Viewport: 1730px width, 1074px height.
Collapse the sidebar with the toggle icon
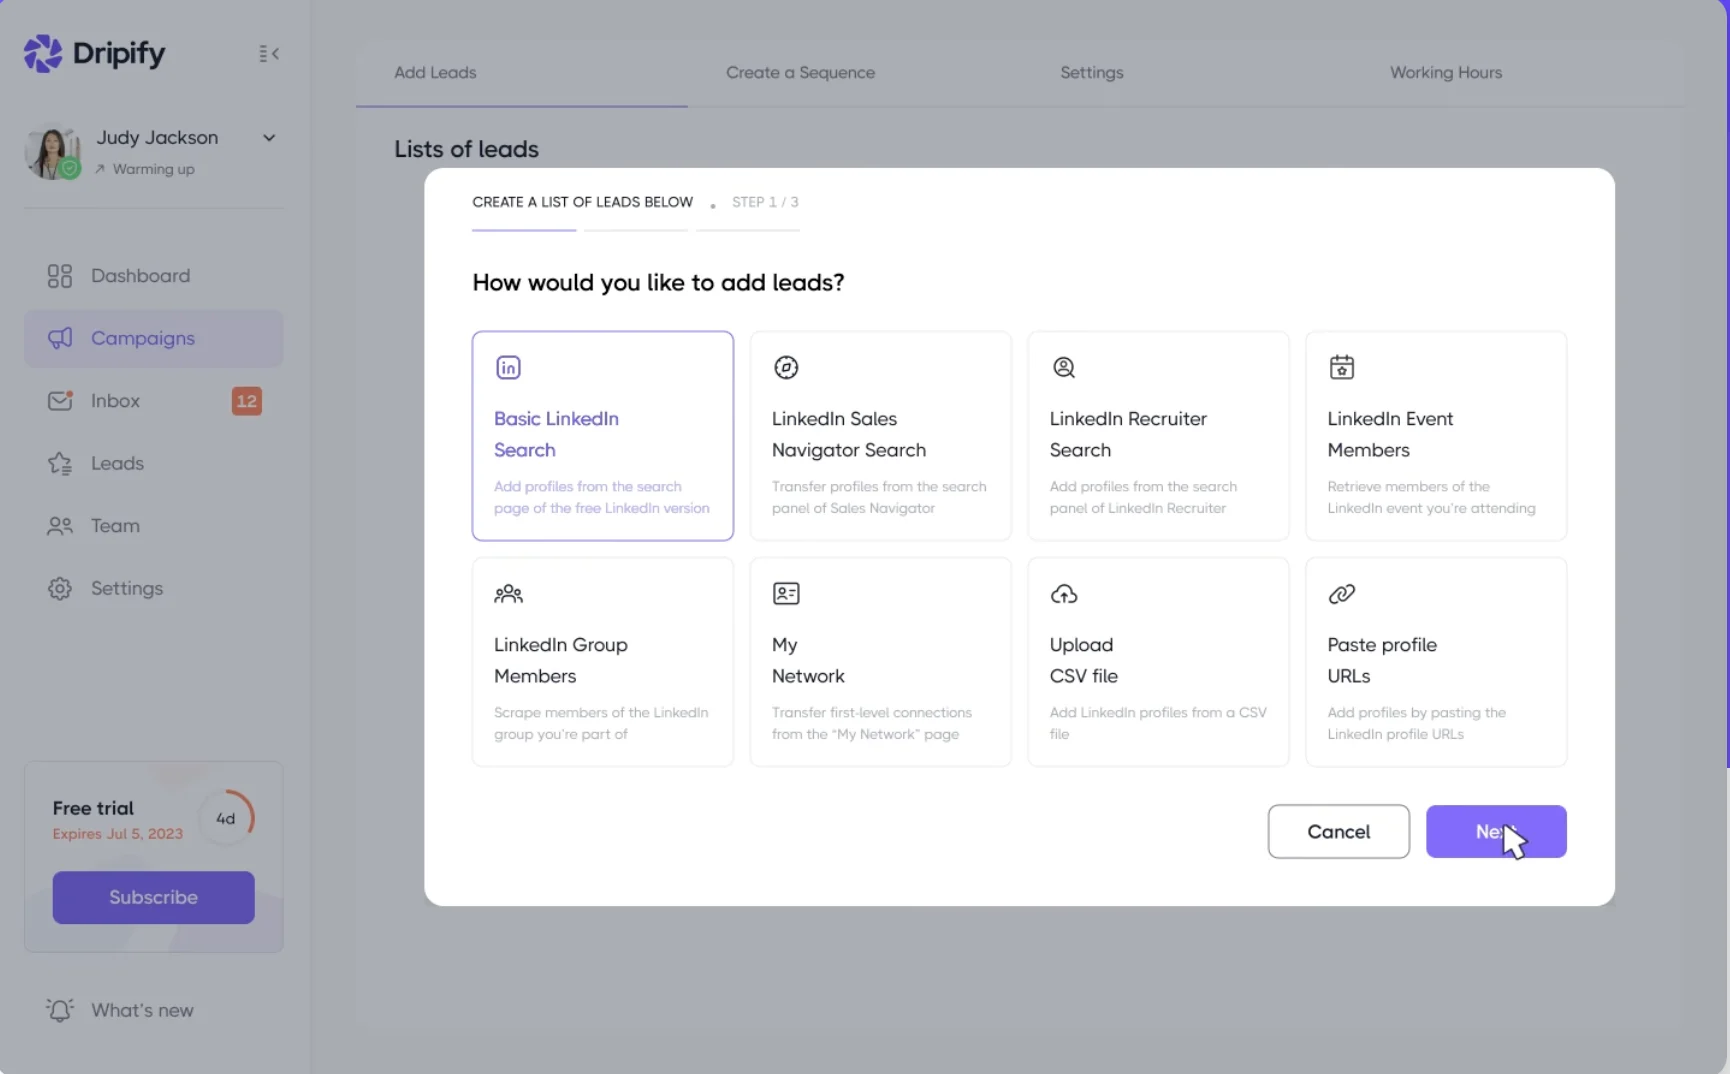[269, 54]
